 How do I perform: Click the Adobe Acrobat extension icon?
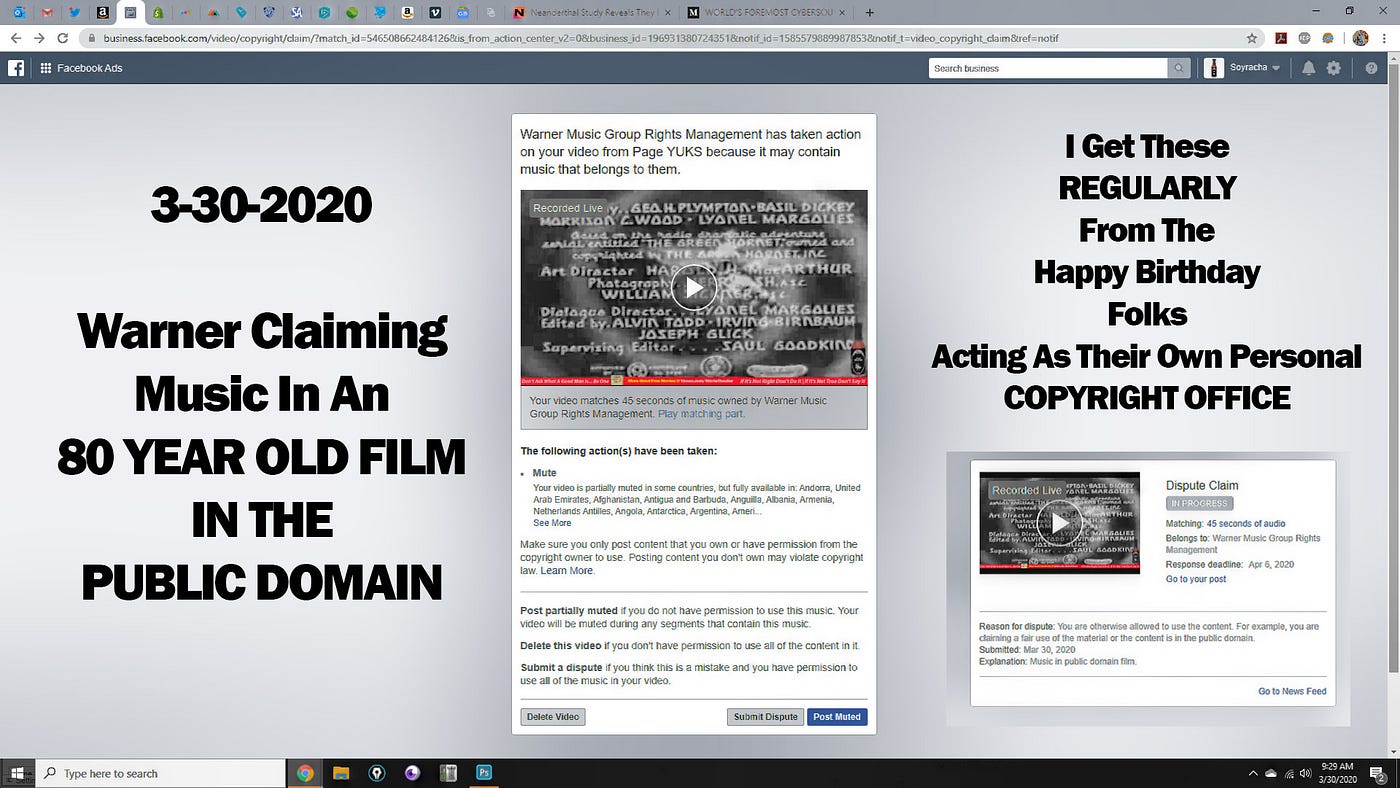click(x=1281, y=38)
